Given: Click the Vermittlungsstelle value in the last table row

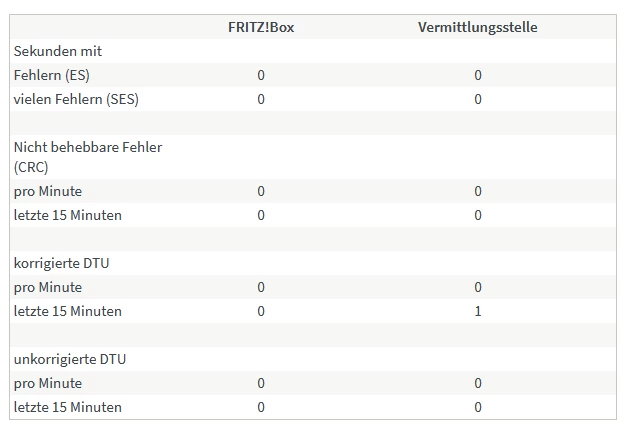Looking at the screenshot, I should click(478, 407).
